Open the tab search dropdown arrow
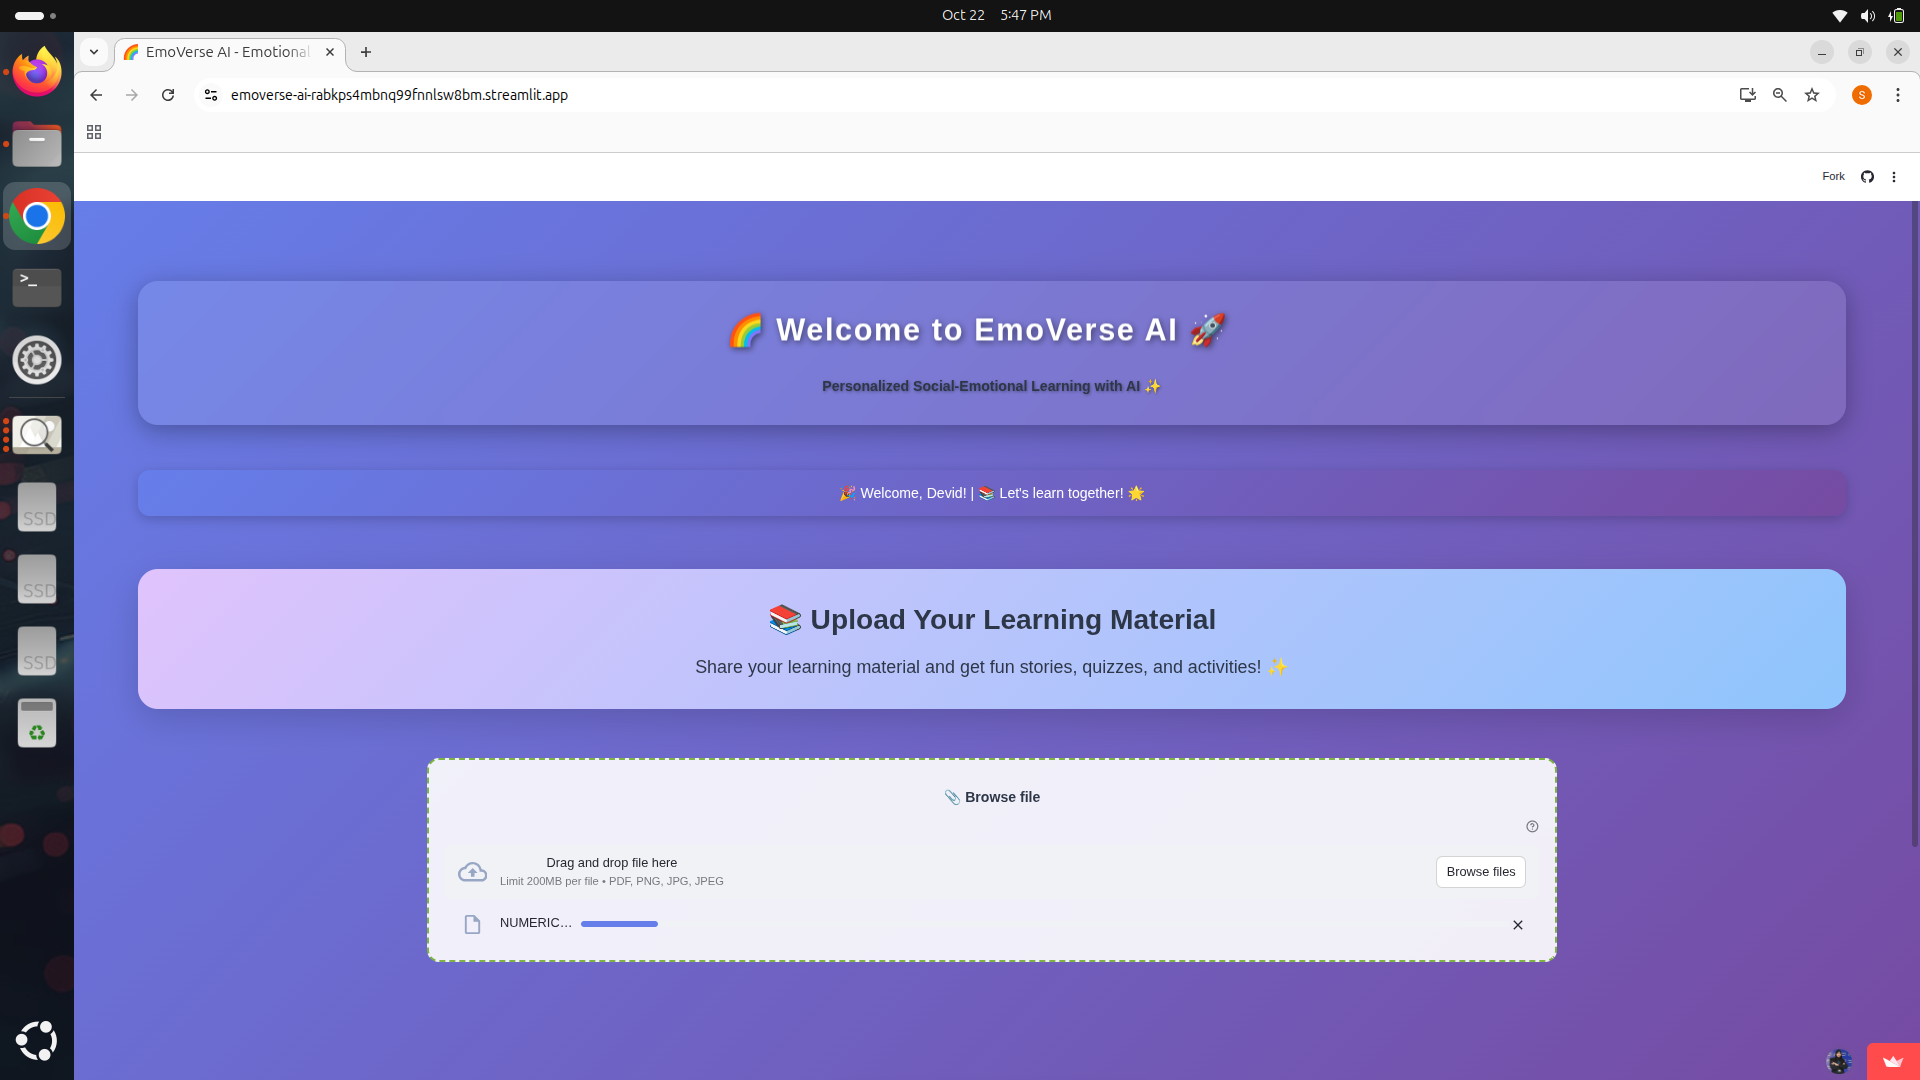This screenshot has width=1920, height=1080. 94,52
